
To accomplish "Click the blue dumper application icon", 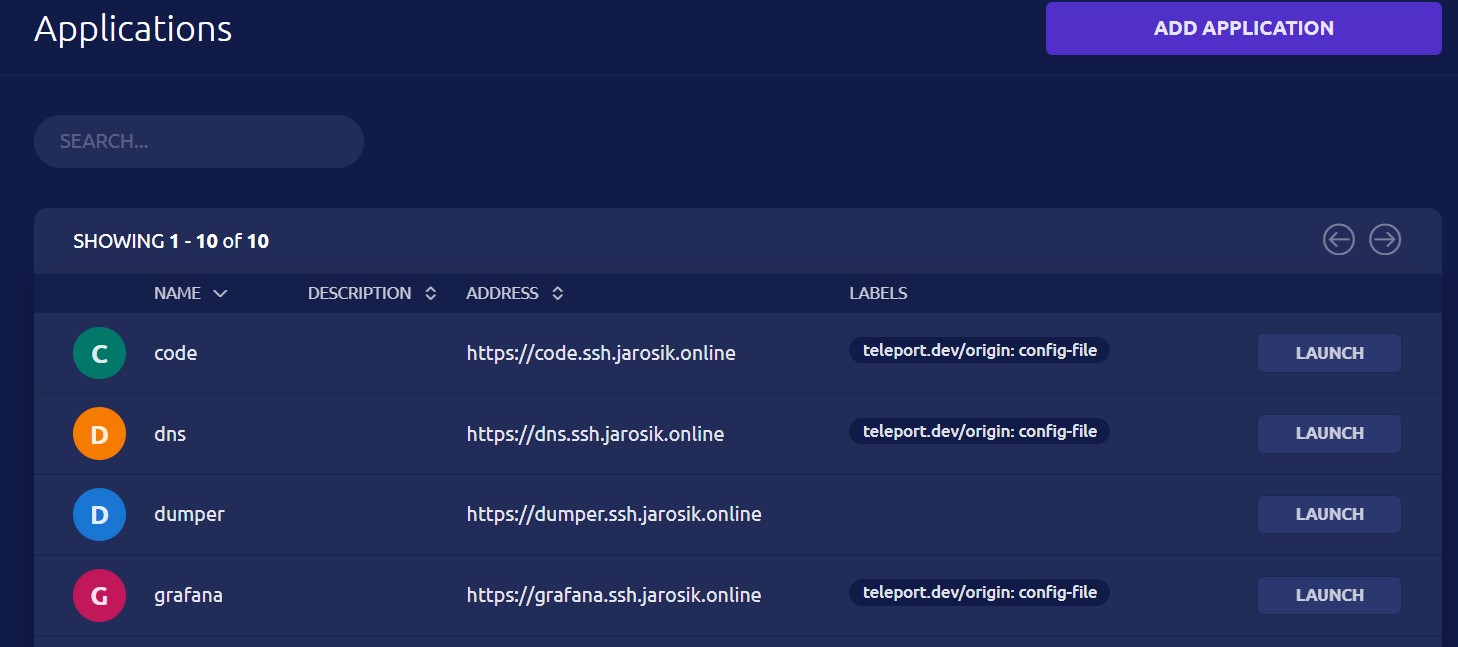I will tap(99, 514).
